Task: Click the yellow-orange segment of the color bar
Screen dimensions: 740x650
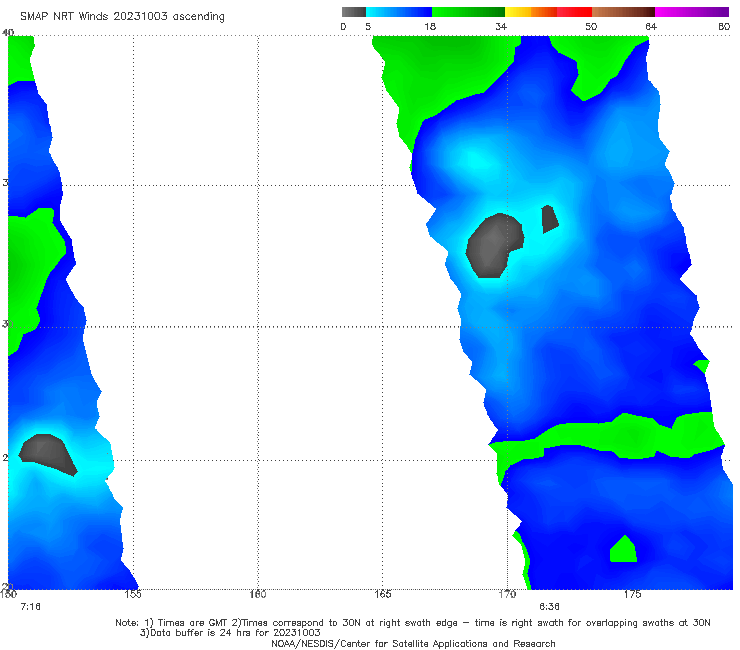Action: (x=530, y=12)
